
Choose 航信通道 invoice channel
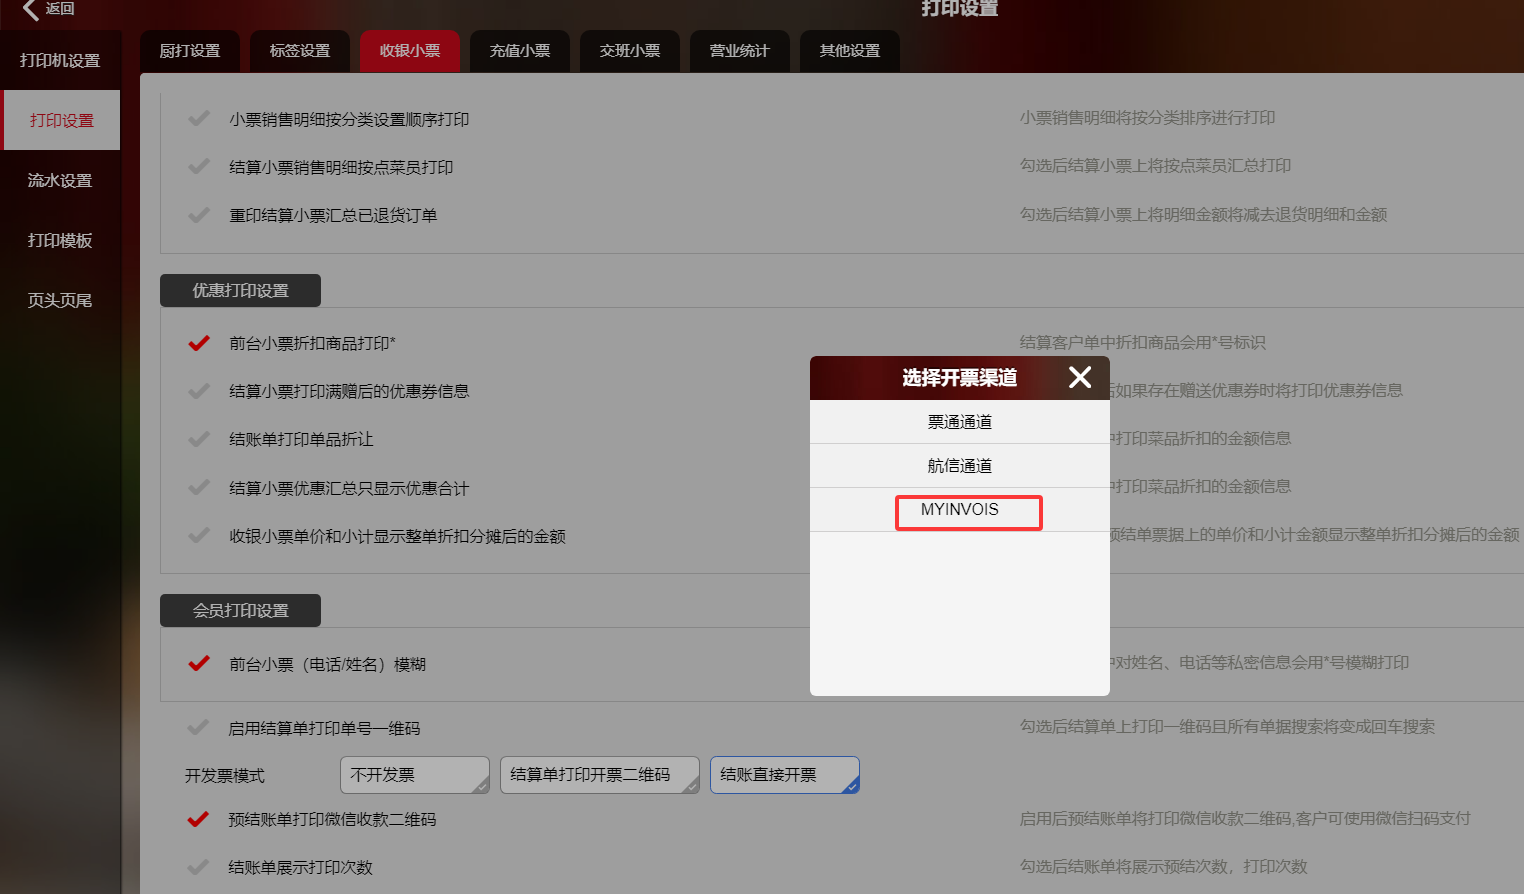[x=960, y=466]
